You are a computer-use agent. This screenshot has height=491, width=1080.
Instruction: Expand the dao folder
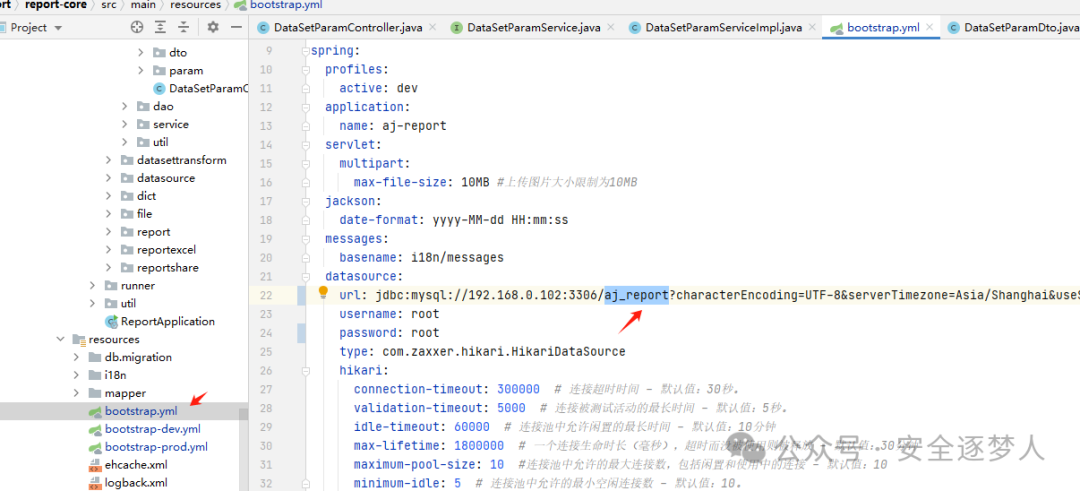(x=125, y=106)
